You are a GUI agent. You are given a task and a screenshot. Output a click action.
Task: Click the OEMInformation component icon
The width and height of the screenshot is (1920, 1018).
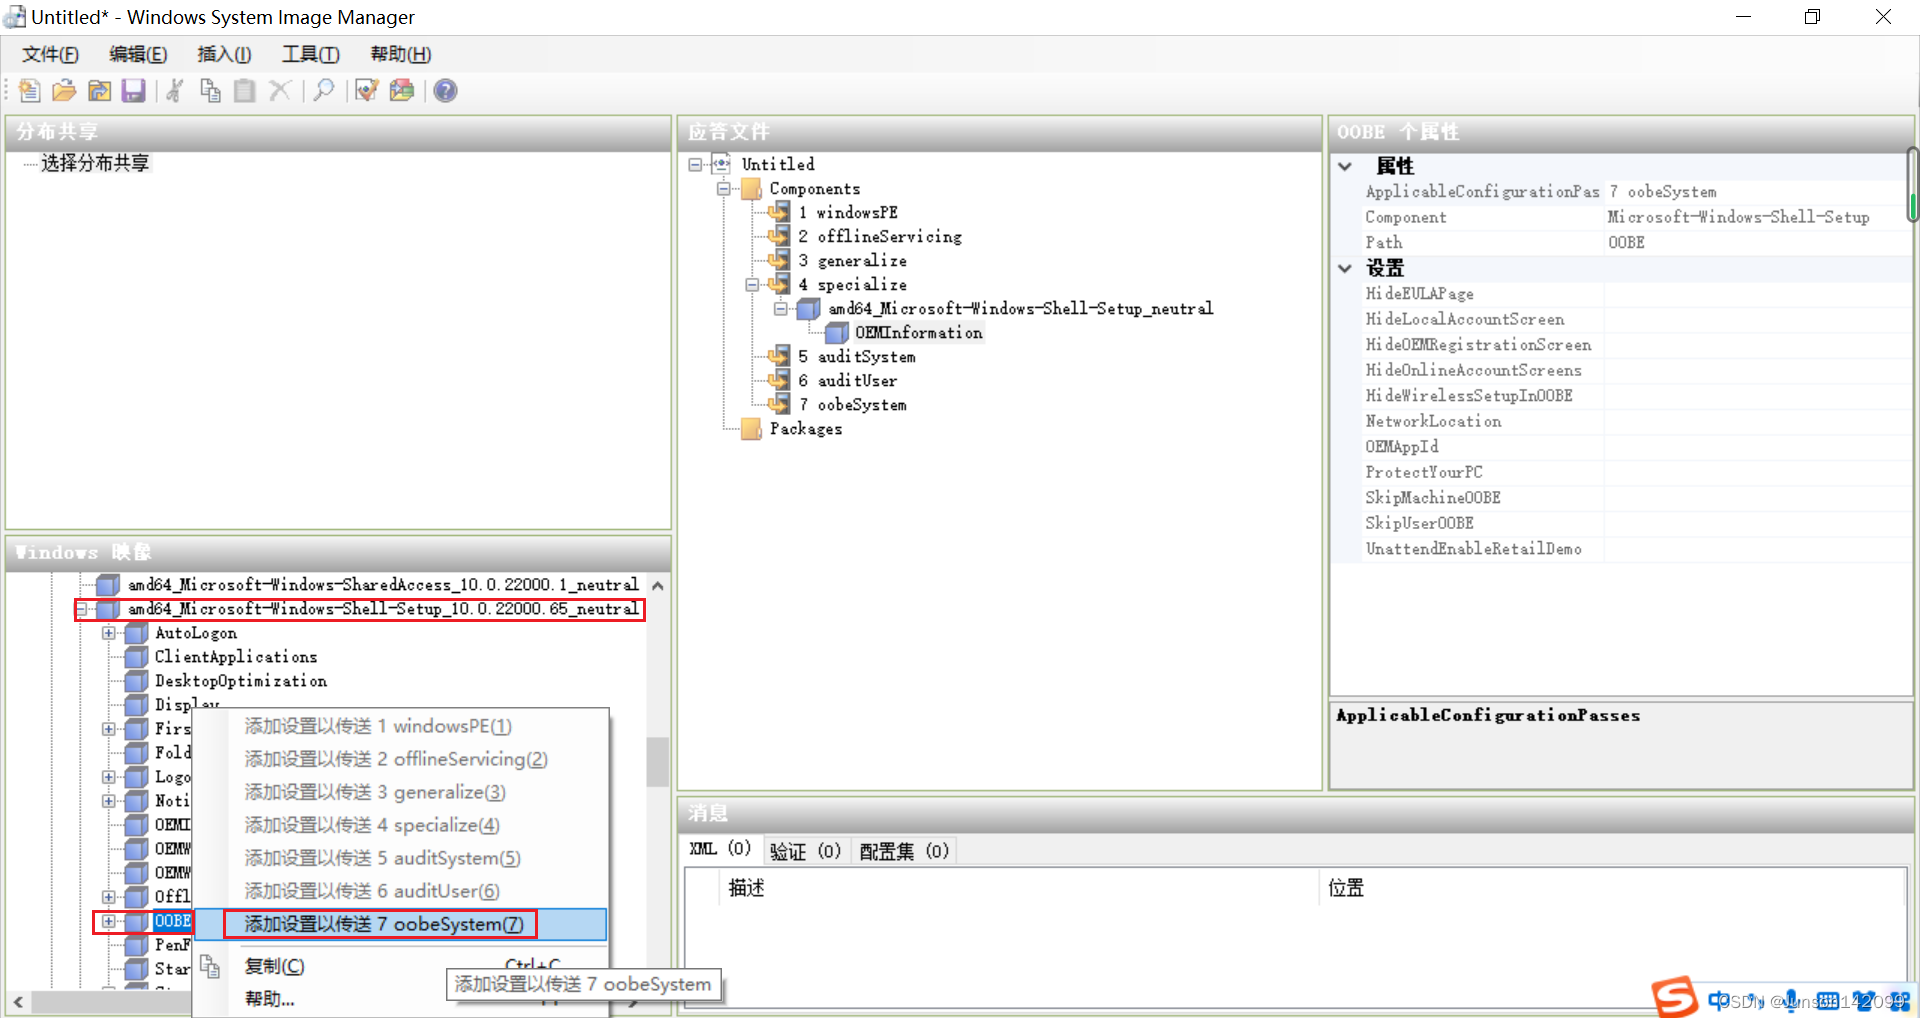point(837,332)
